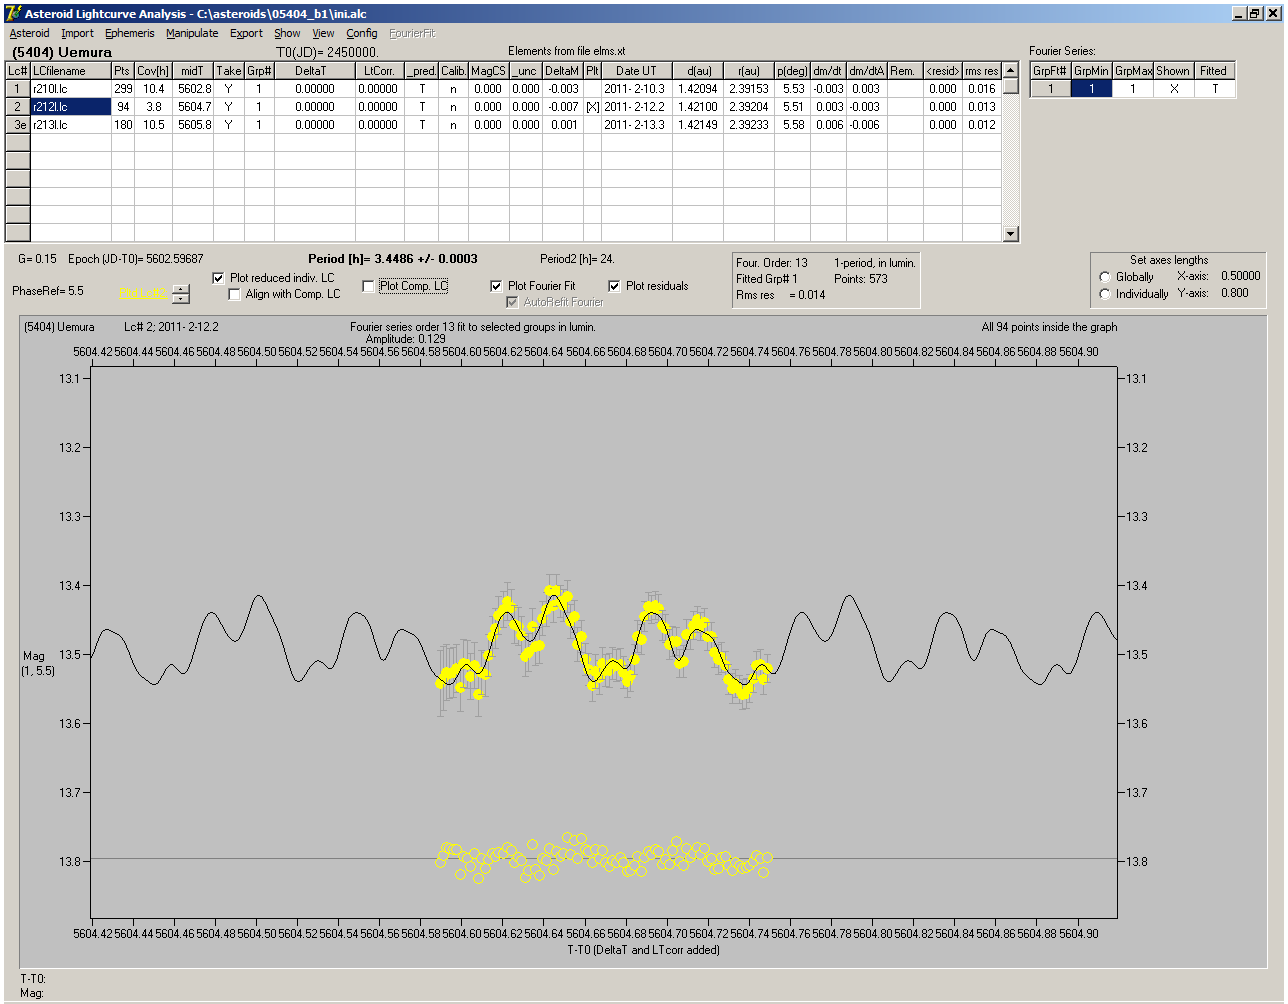
Task: Open the Show menu
Action: click(287, 33)
